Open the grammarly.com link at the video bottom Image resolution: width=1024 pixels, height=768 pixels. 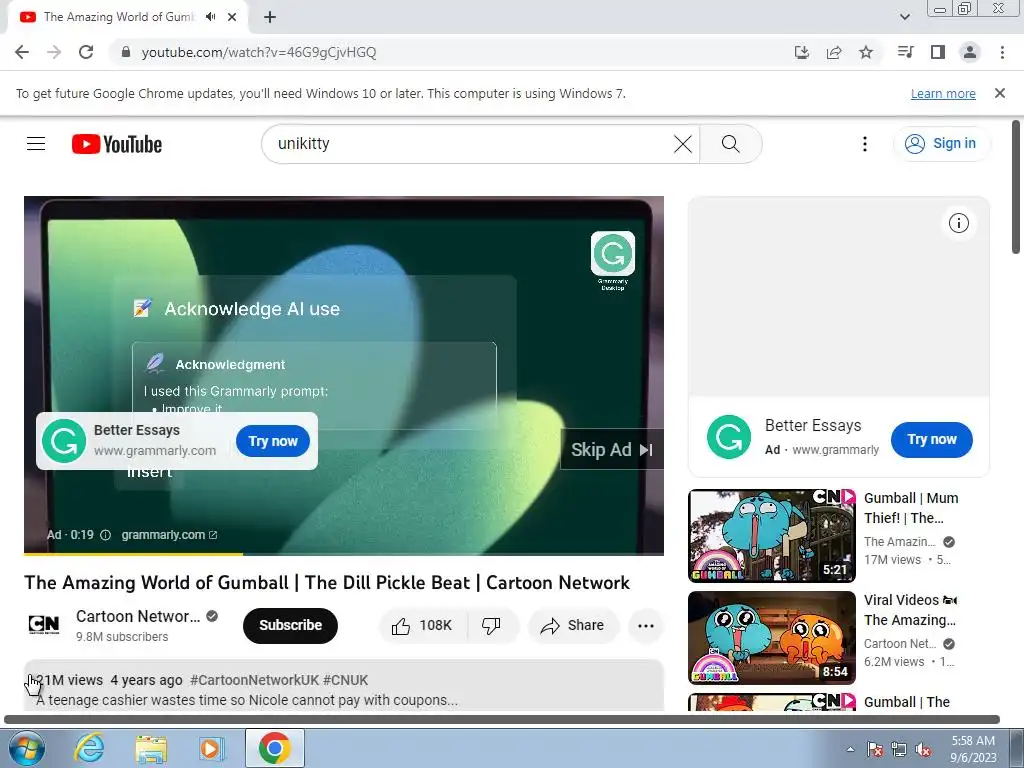(x=169, y=535)
